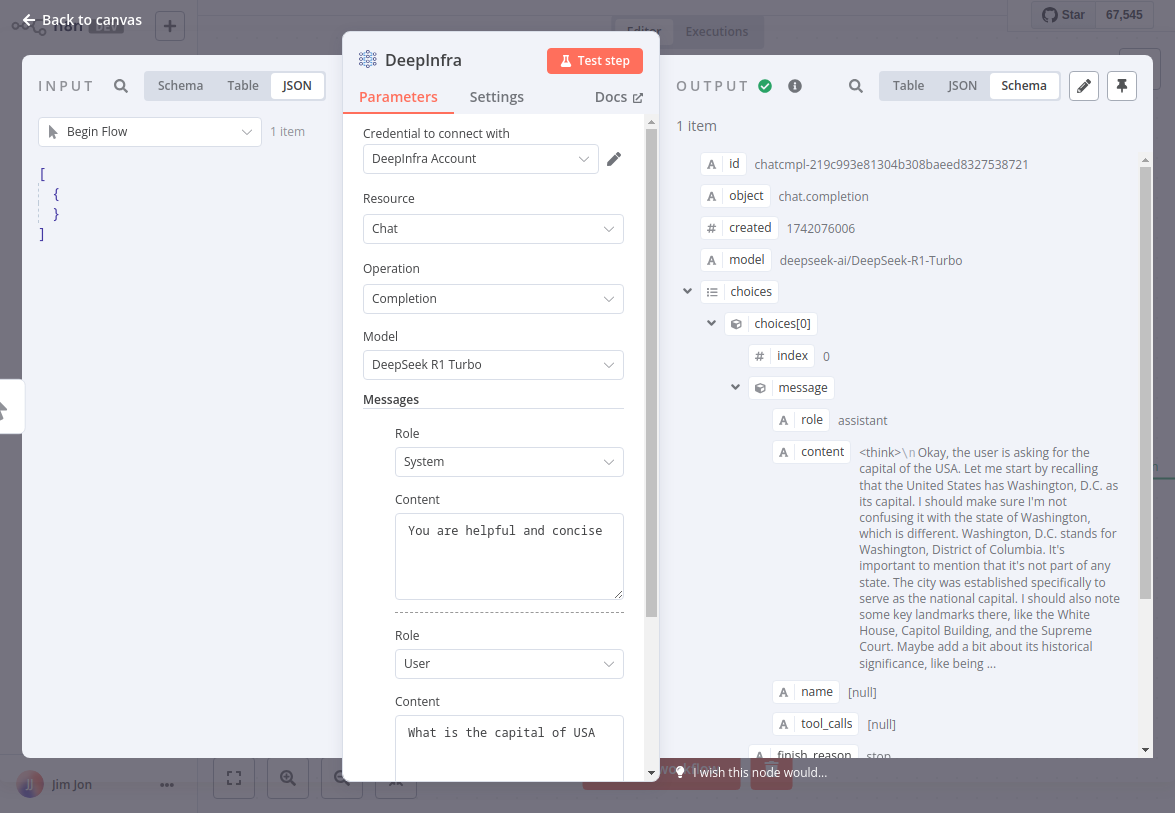Screen dimensions: 1175x813
Task: Click the object schema field
Action: (735, 196)
